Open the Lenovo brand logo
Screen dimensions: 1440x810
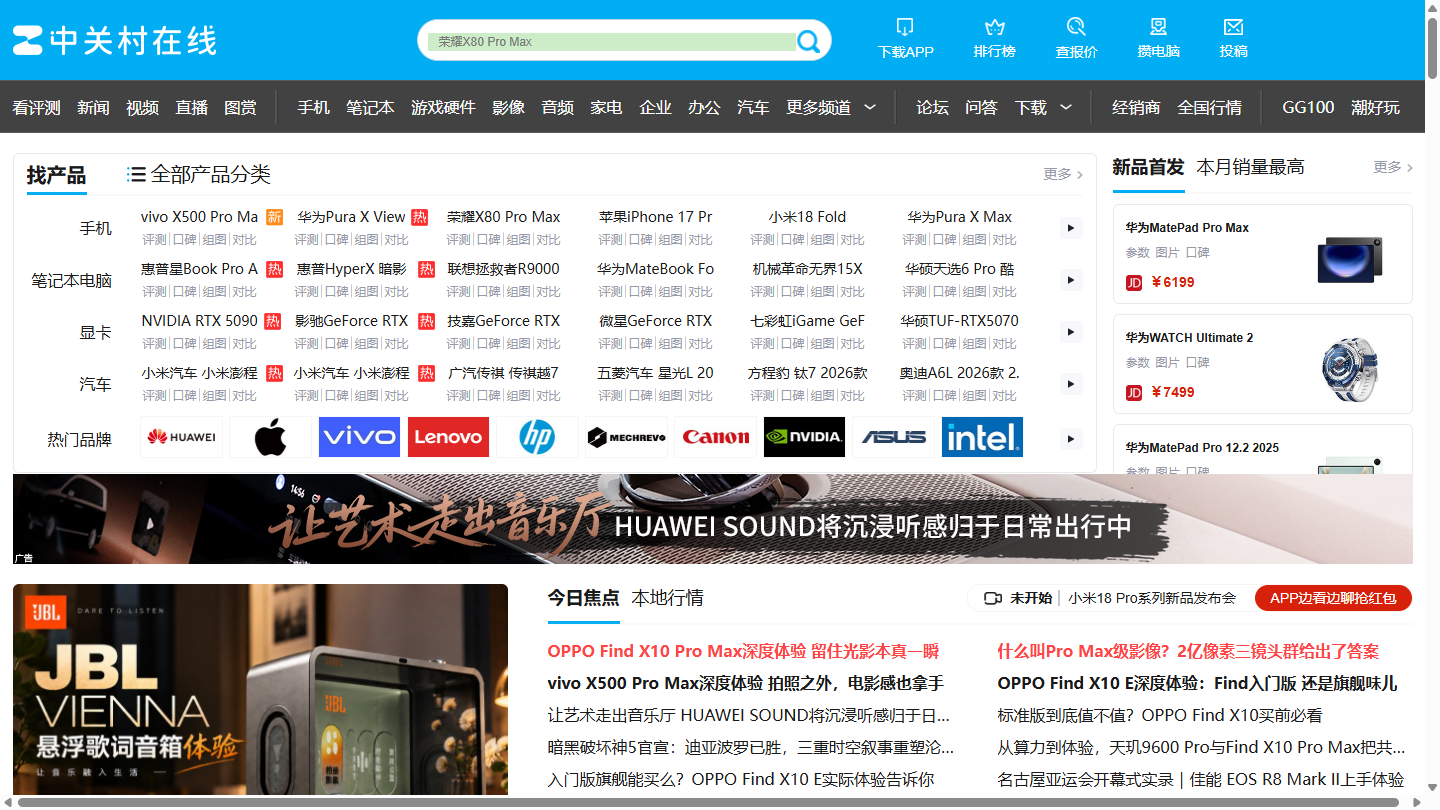(x=448, y=437)
